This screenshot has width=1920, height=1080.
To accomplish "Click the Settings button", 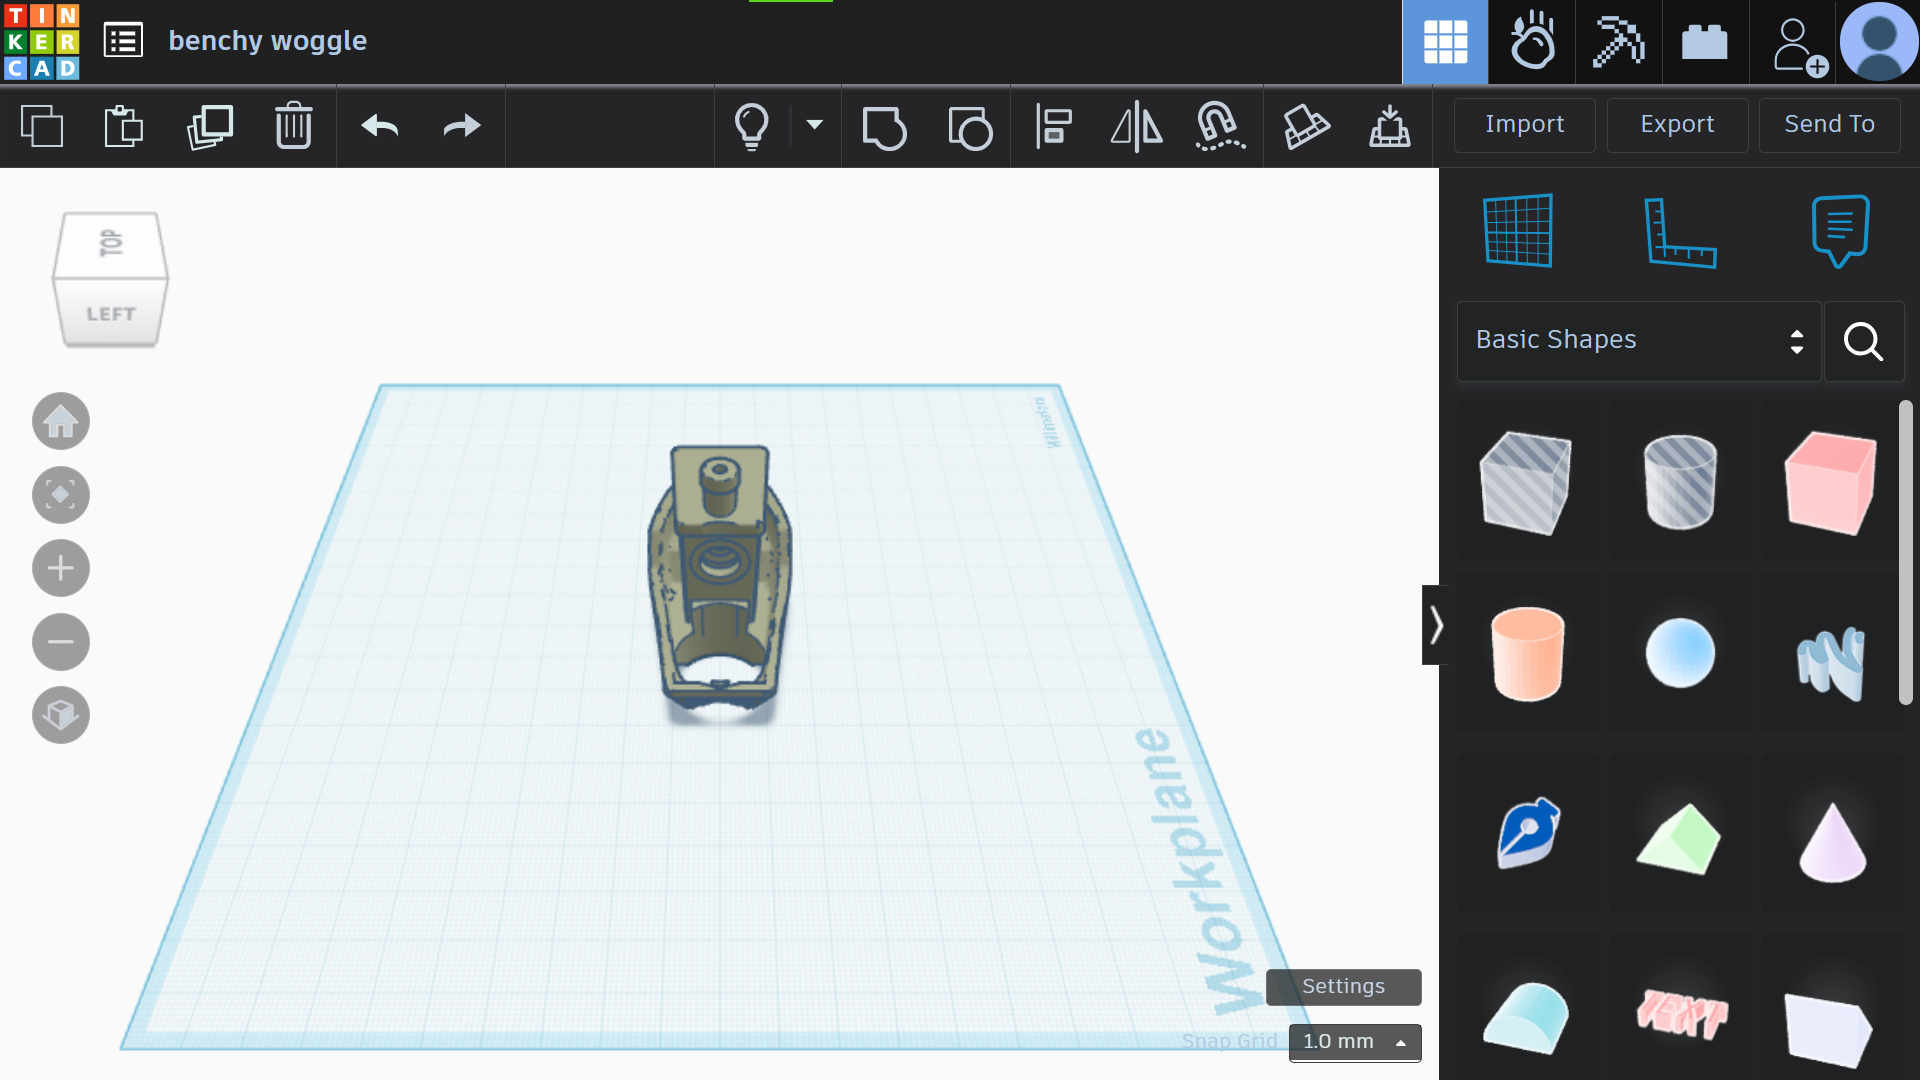I will coord(1343,987).
